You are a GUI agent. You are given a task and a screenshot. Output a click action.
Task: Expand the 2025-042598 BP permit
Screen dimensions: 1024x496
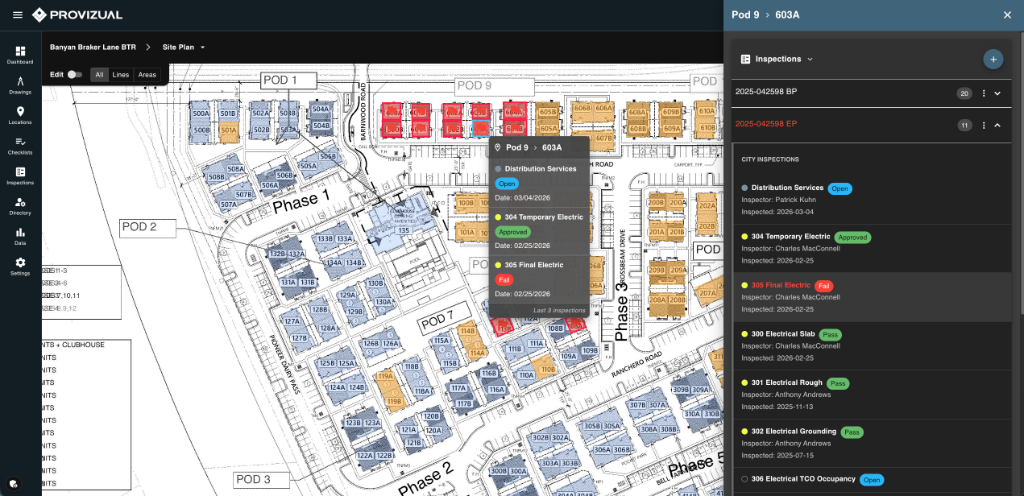click(x=997, y=93)
